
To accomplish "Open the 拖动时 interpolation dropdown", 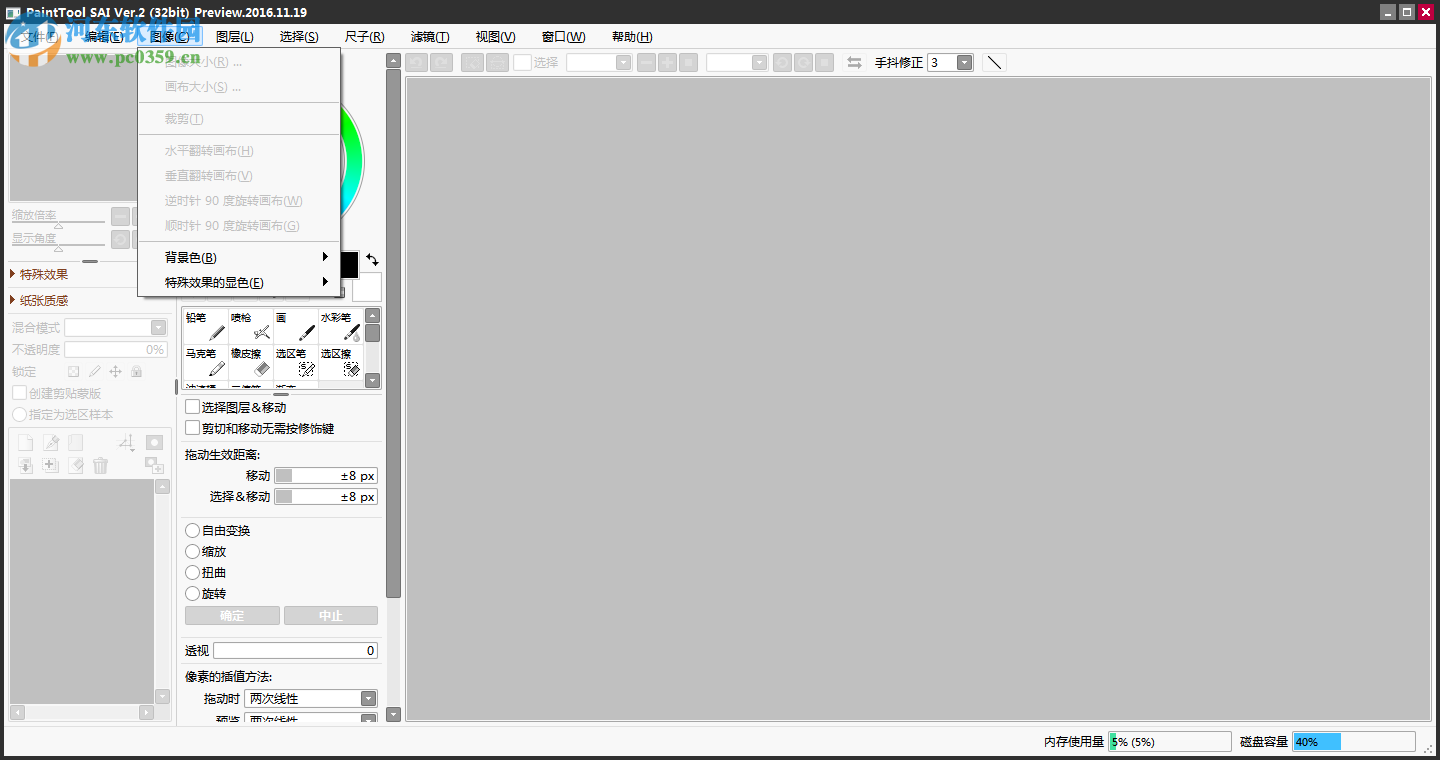I will coord(368,698).
